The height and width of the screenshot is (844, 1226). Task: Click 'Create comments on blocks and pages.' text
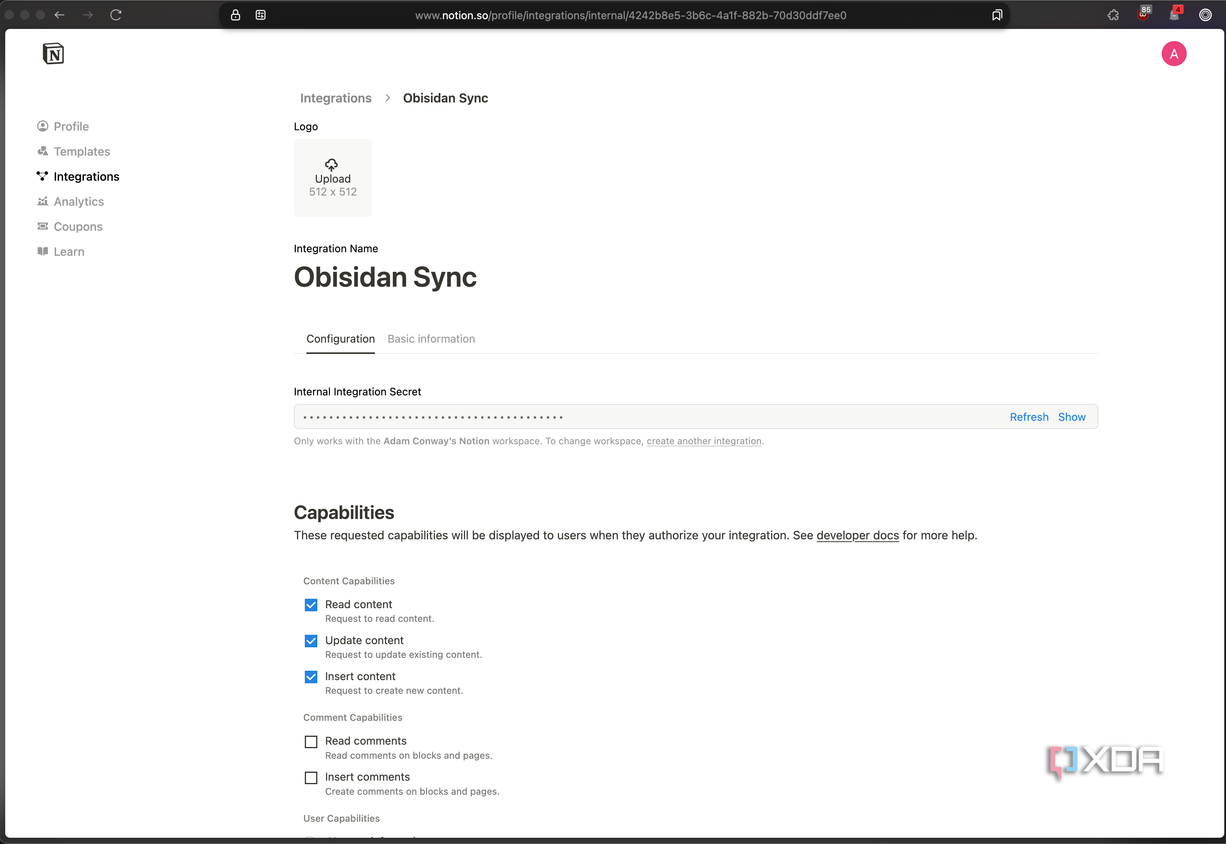click(412, 792)
